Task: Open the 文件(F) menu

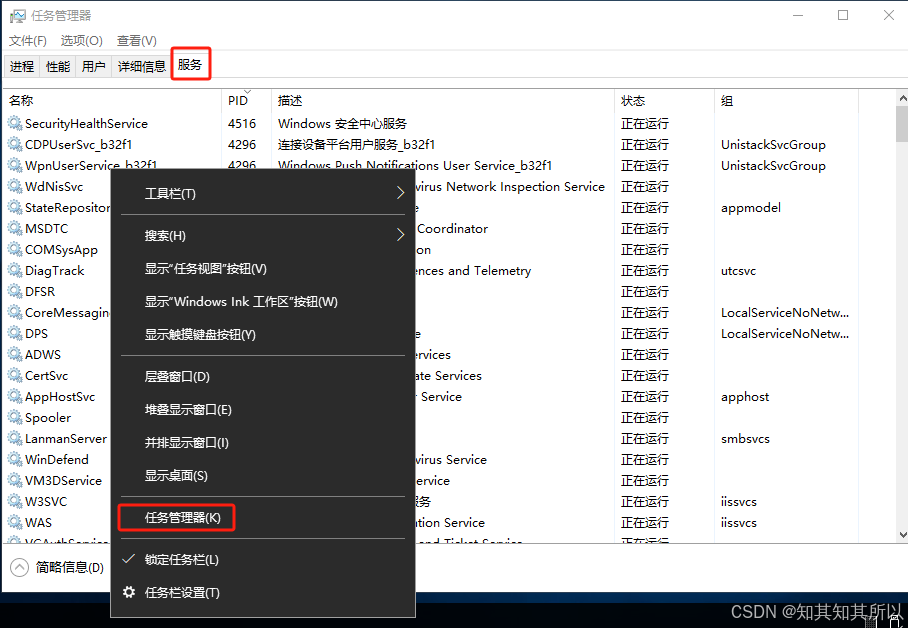Action: pos(28,41)
